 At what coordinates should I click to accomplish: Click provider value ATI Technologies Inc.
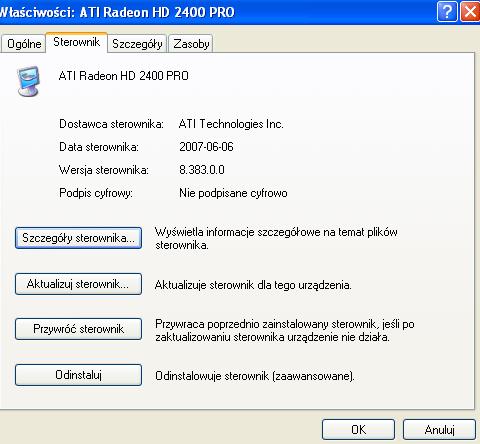(231, 124)
